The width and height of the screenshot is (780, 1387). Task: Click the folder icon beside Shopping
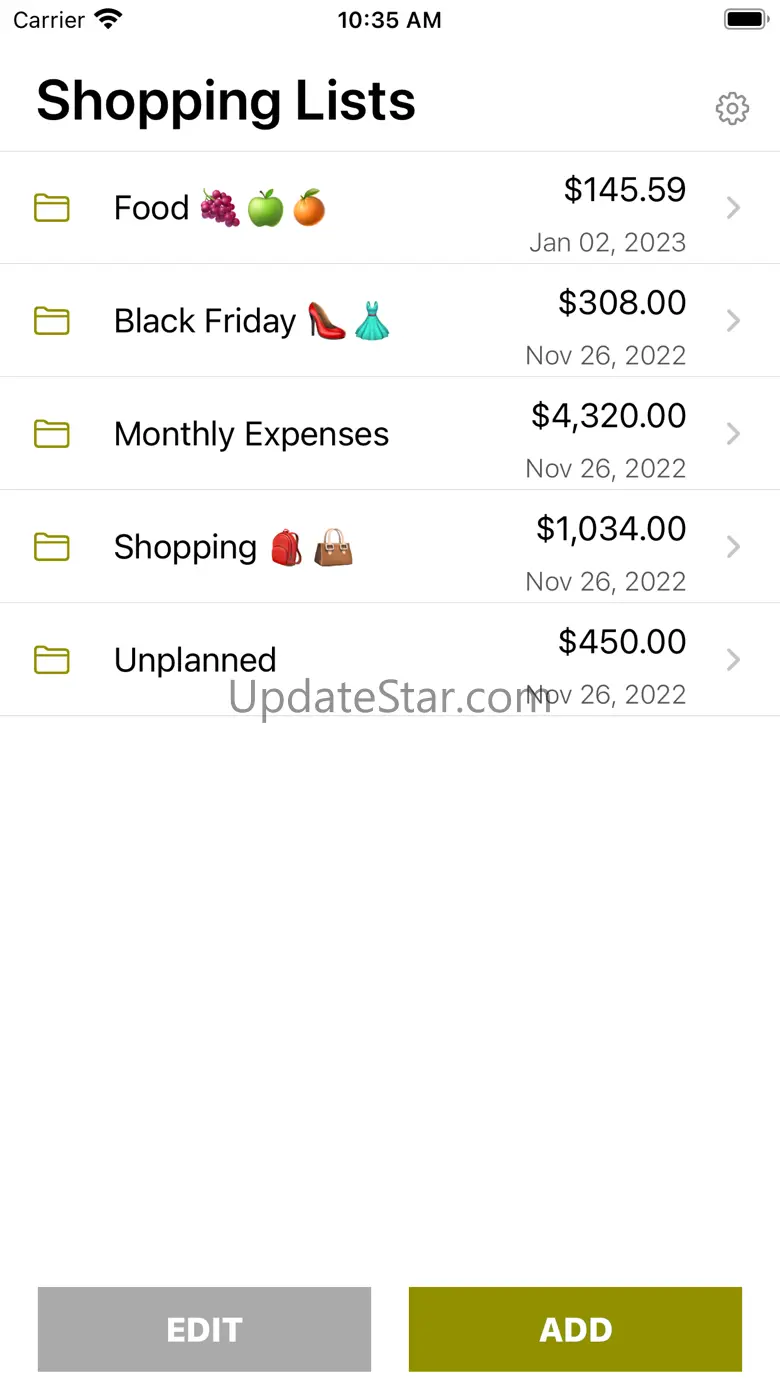click(x=52, y=547)
